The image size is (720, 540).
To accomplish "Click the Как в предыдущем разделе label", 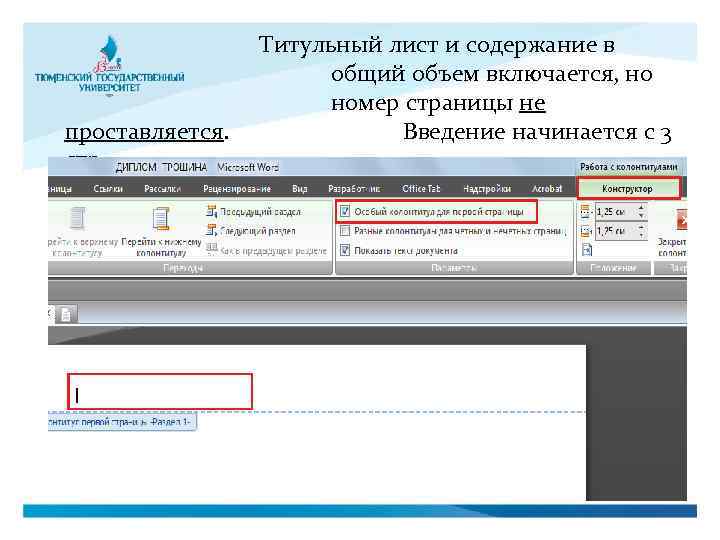I will 273,251.
